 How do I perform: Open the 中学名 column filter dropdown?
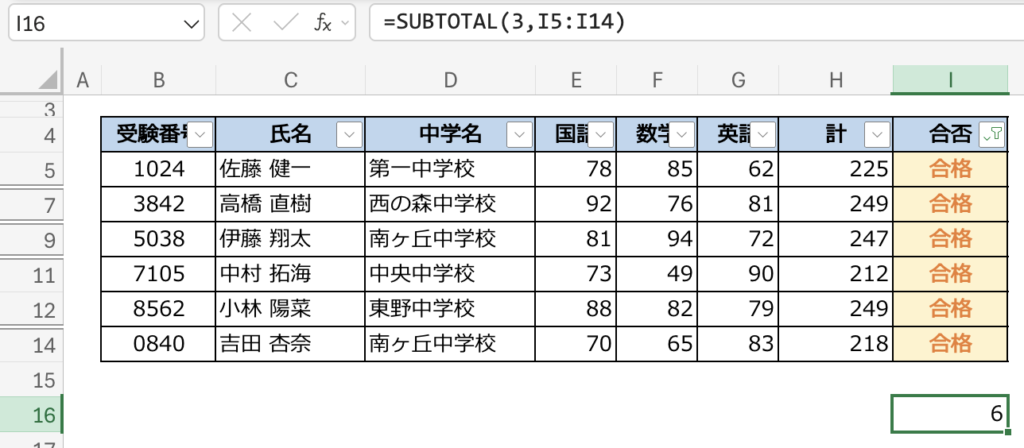519,135
